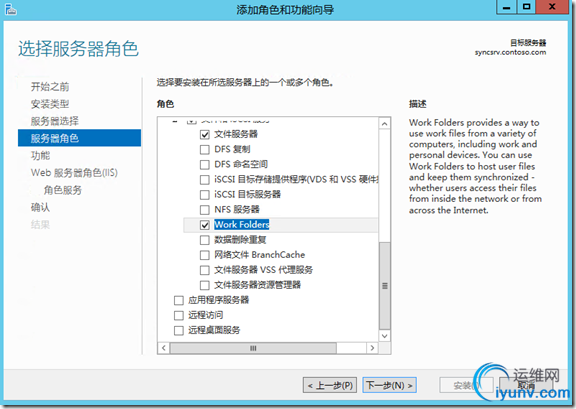576x409 pixels.
Task: Check the 应用程序服务器 role checkbox
Action: coord(179,300)
